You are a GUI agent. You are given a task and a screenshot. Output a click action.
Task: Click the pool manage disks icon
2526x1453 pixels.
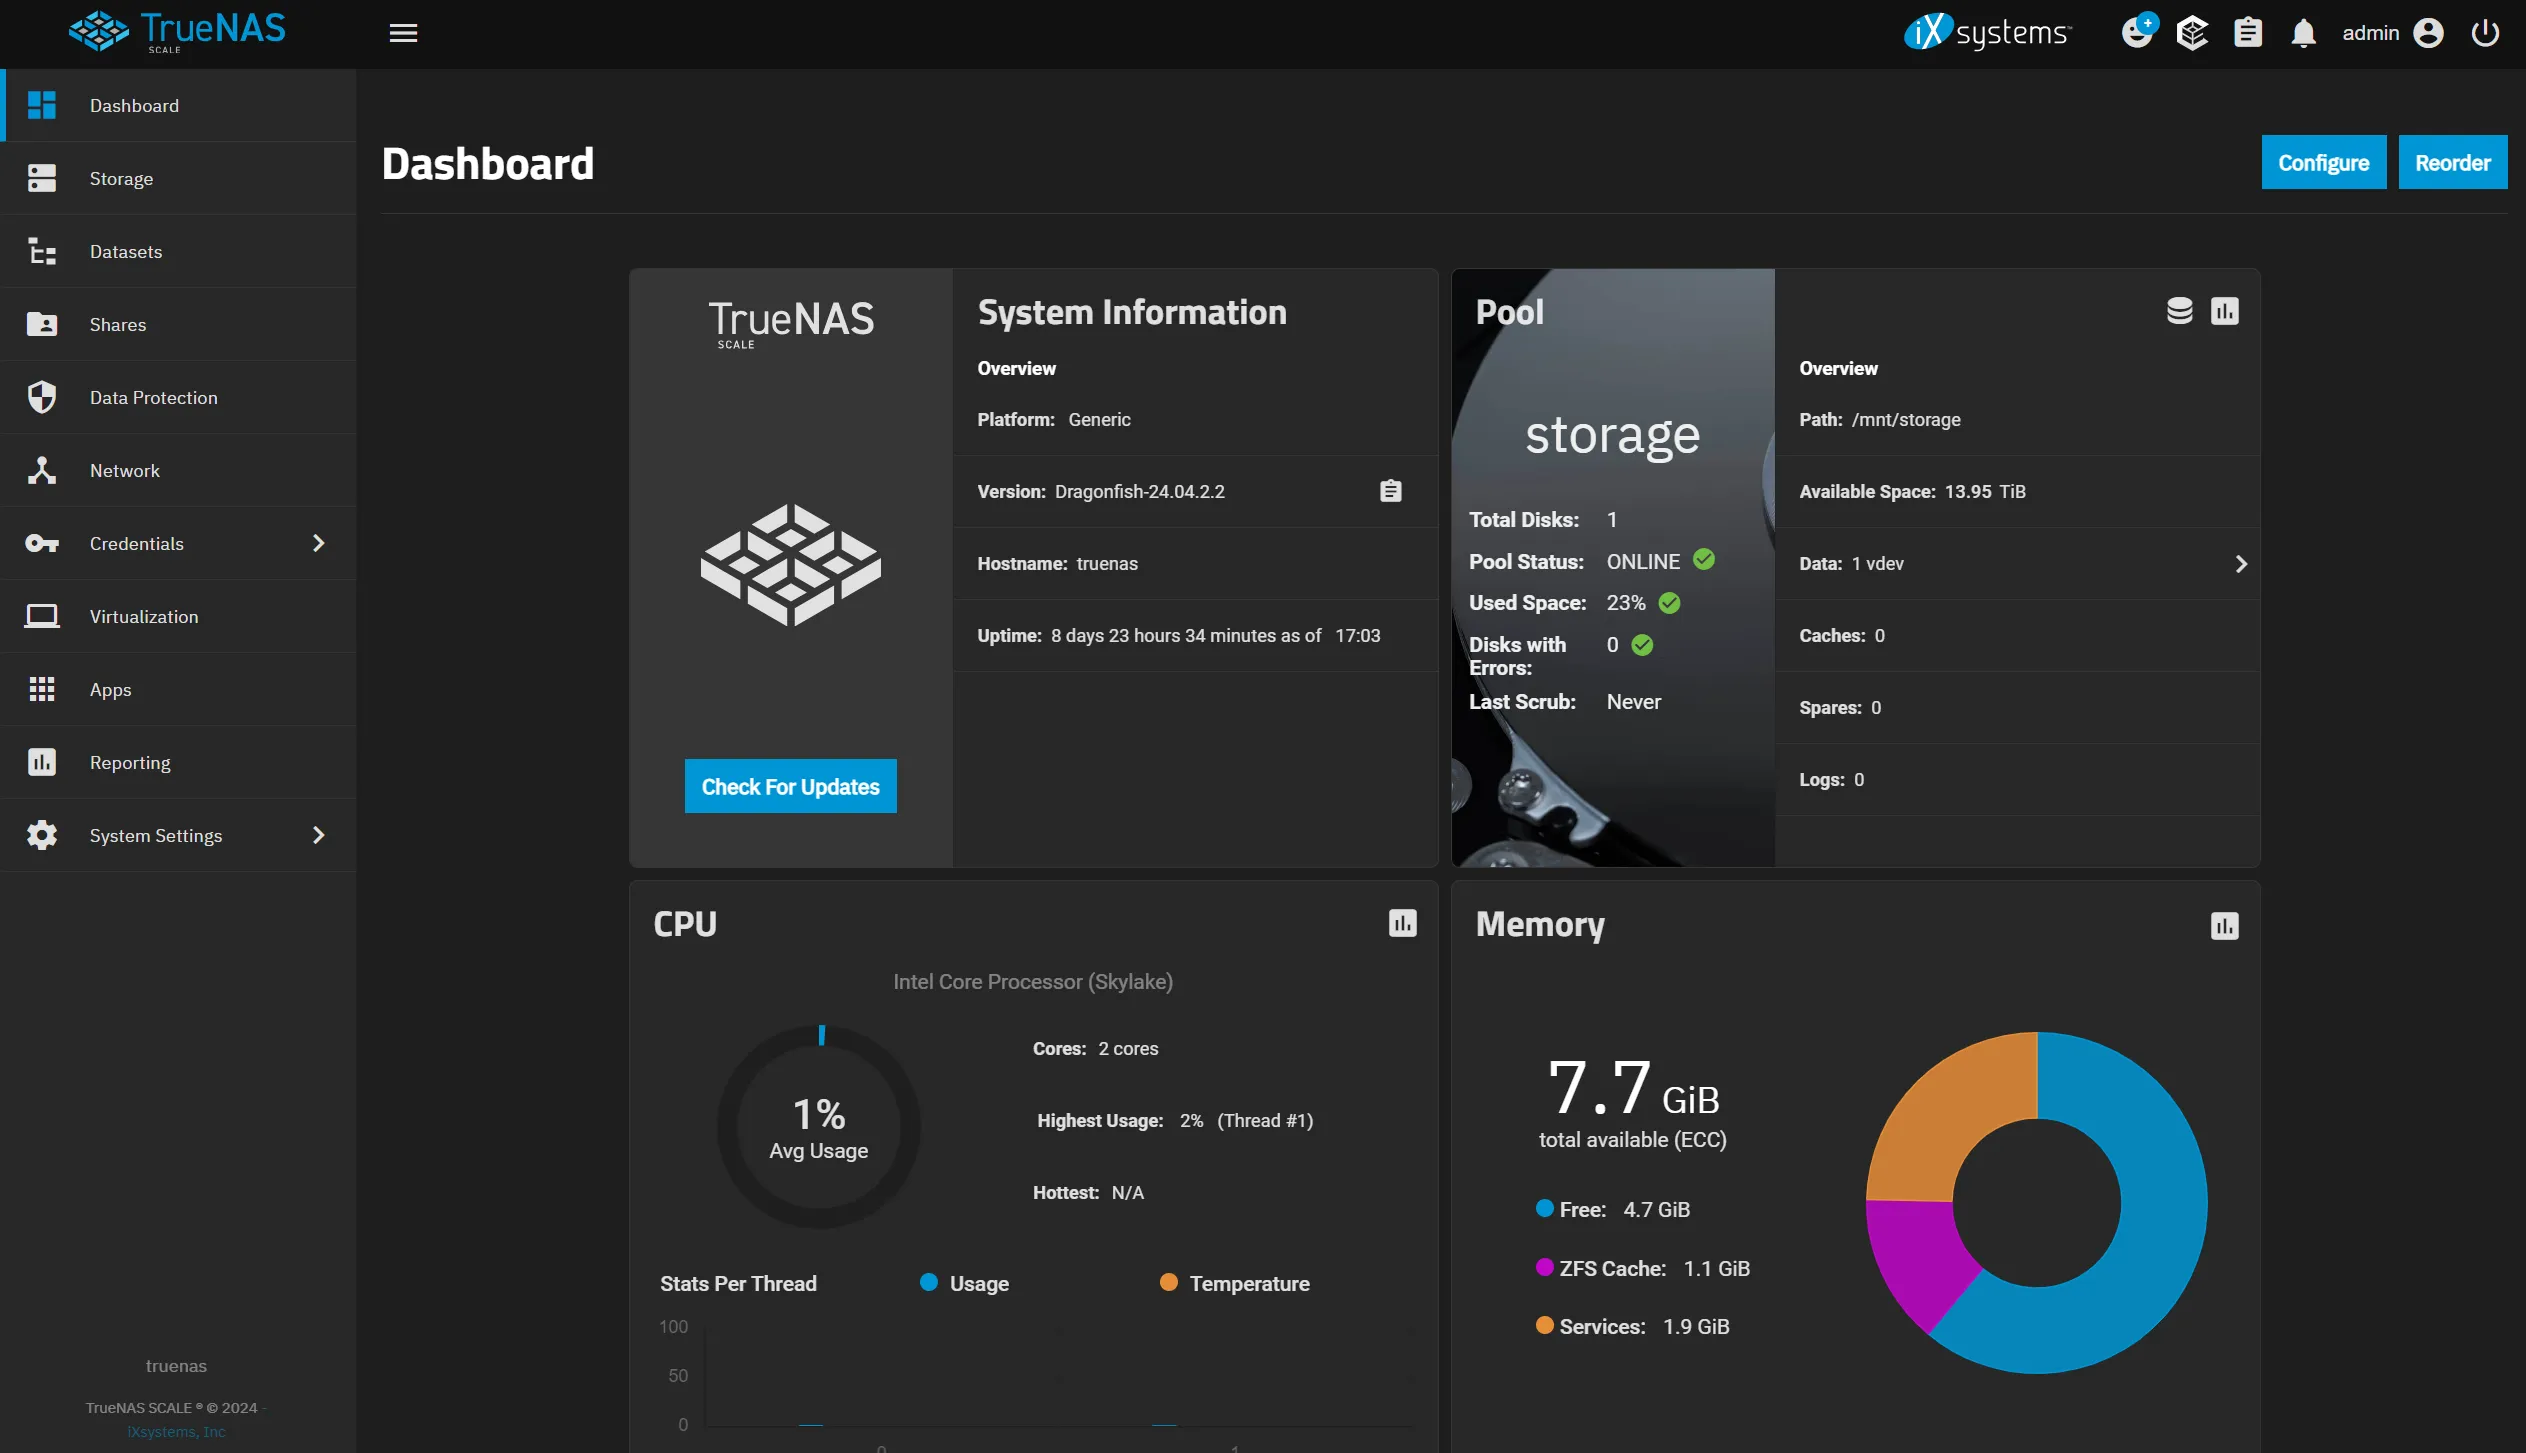tap(2179, 311)
